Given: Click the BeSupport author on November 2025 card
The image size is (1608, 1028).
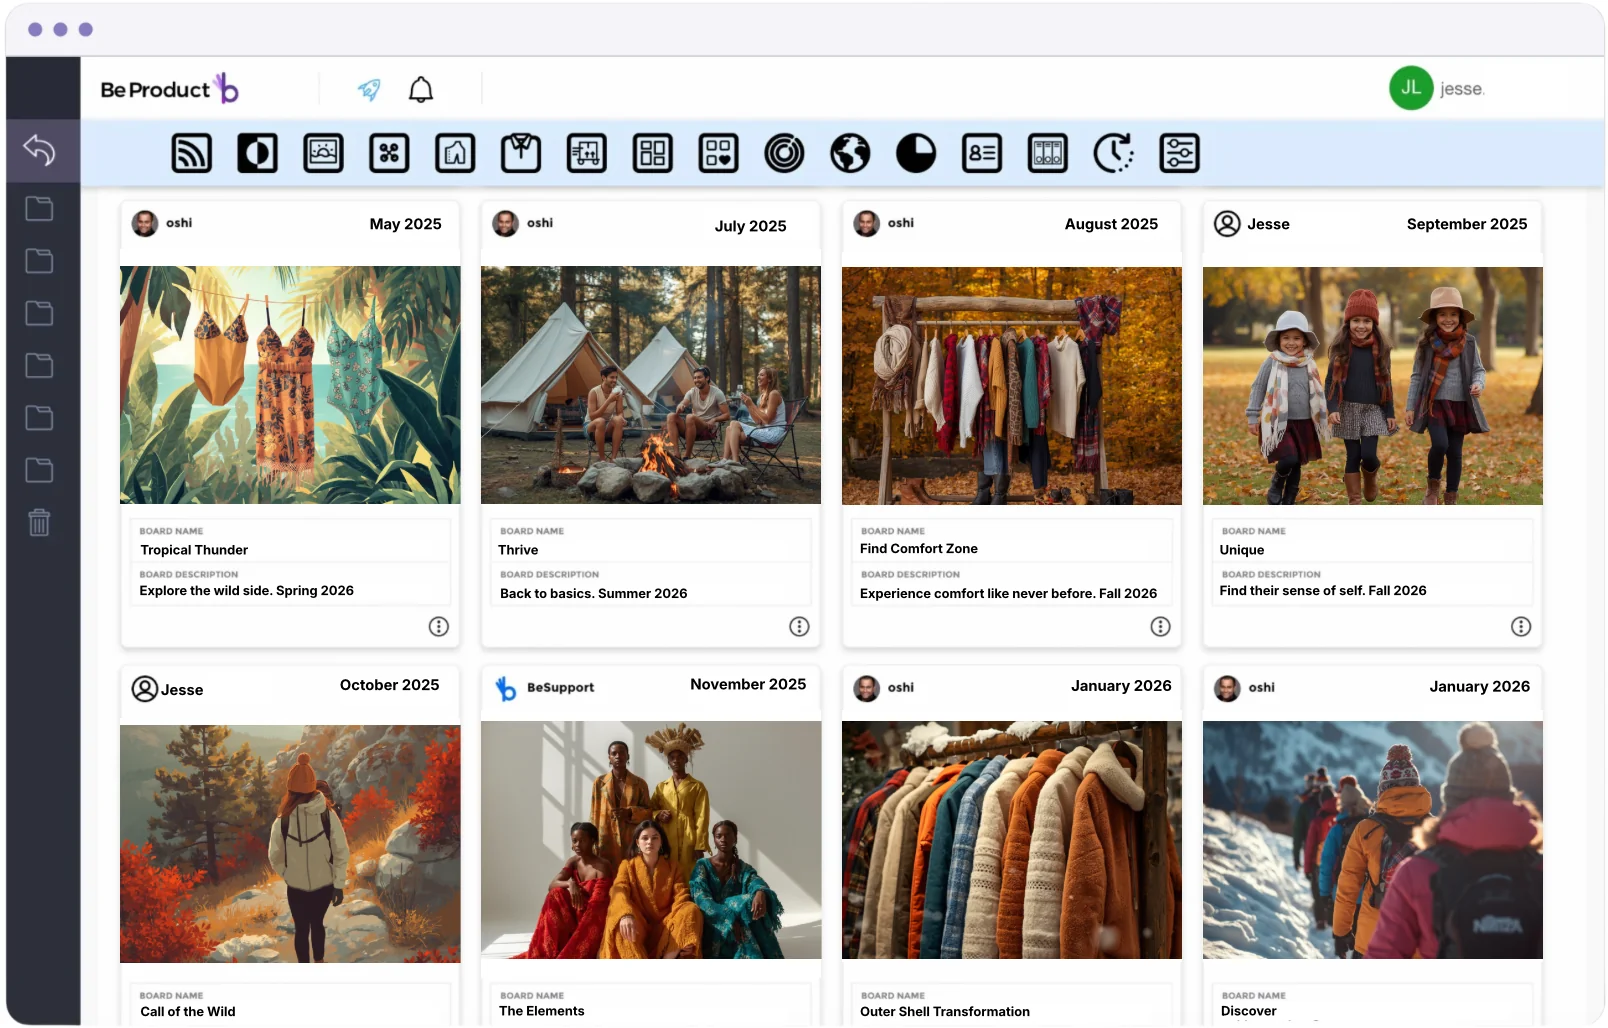Looking at the screenshot, I should pos(545,688).
